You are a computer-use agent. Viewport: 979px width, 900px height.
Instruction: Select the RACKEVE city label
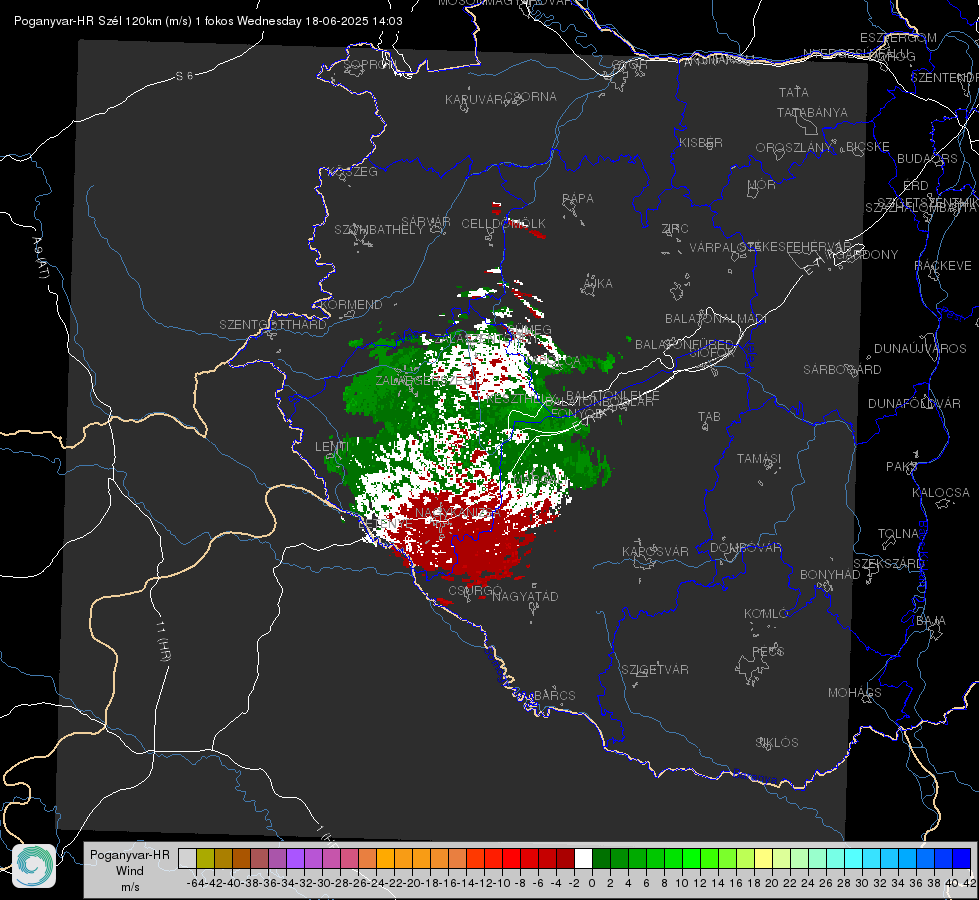pos(943,265)
